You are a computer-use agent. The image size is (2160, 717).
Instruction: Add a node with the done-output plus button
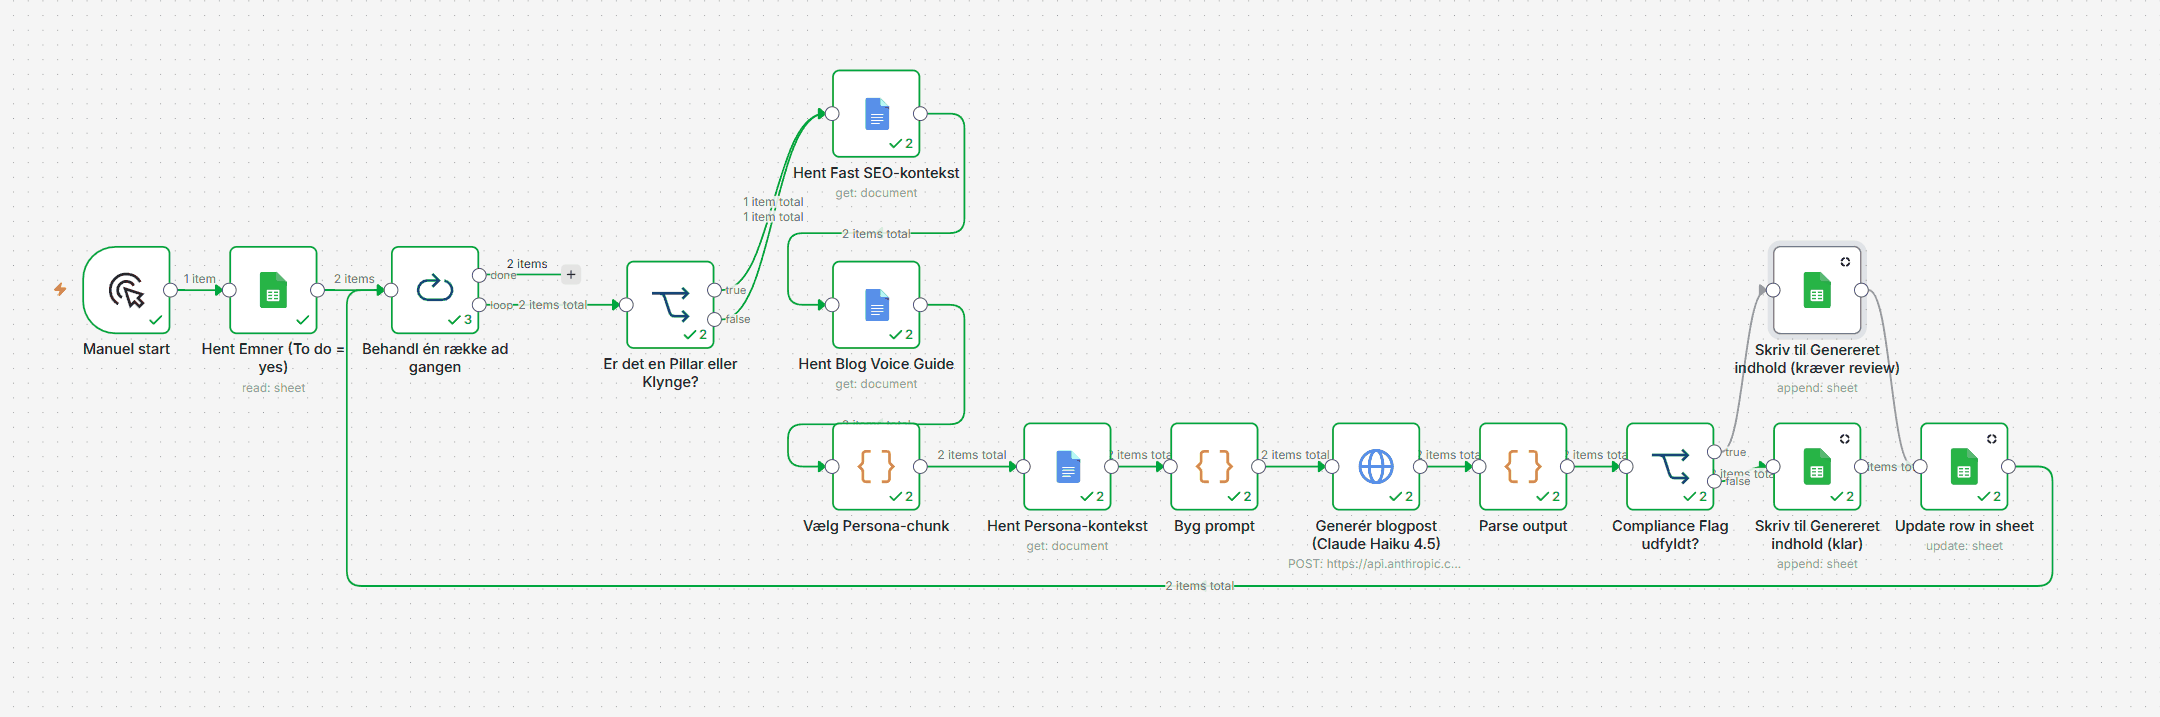tap(571, 274)
